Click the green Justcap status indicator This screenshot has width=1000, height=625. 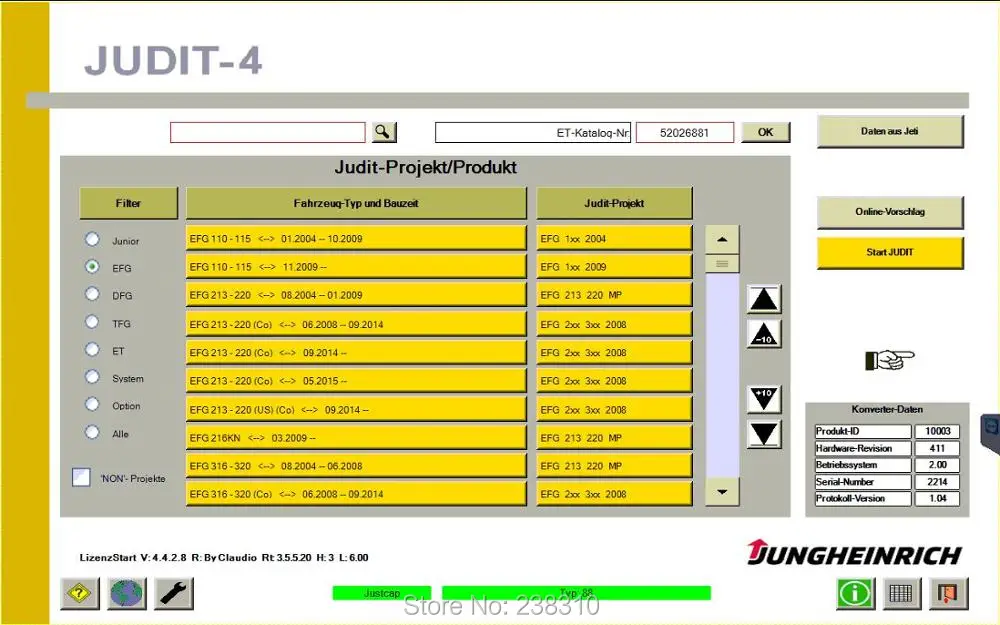(381, 593)
